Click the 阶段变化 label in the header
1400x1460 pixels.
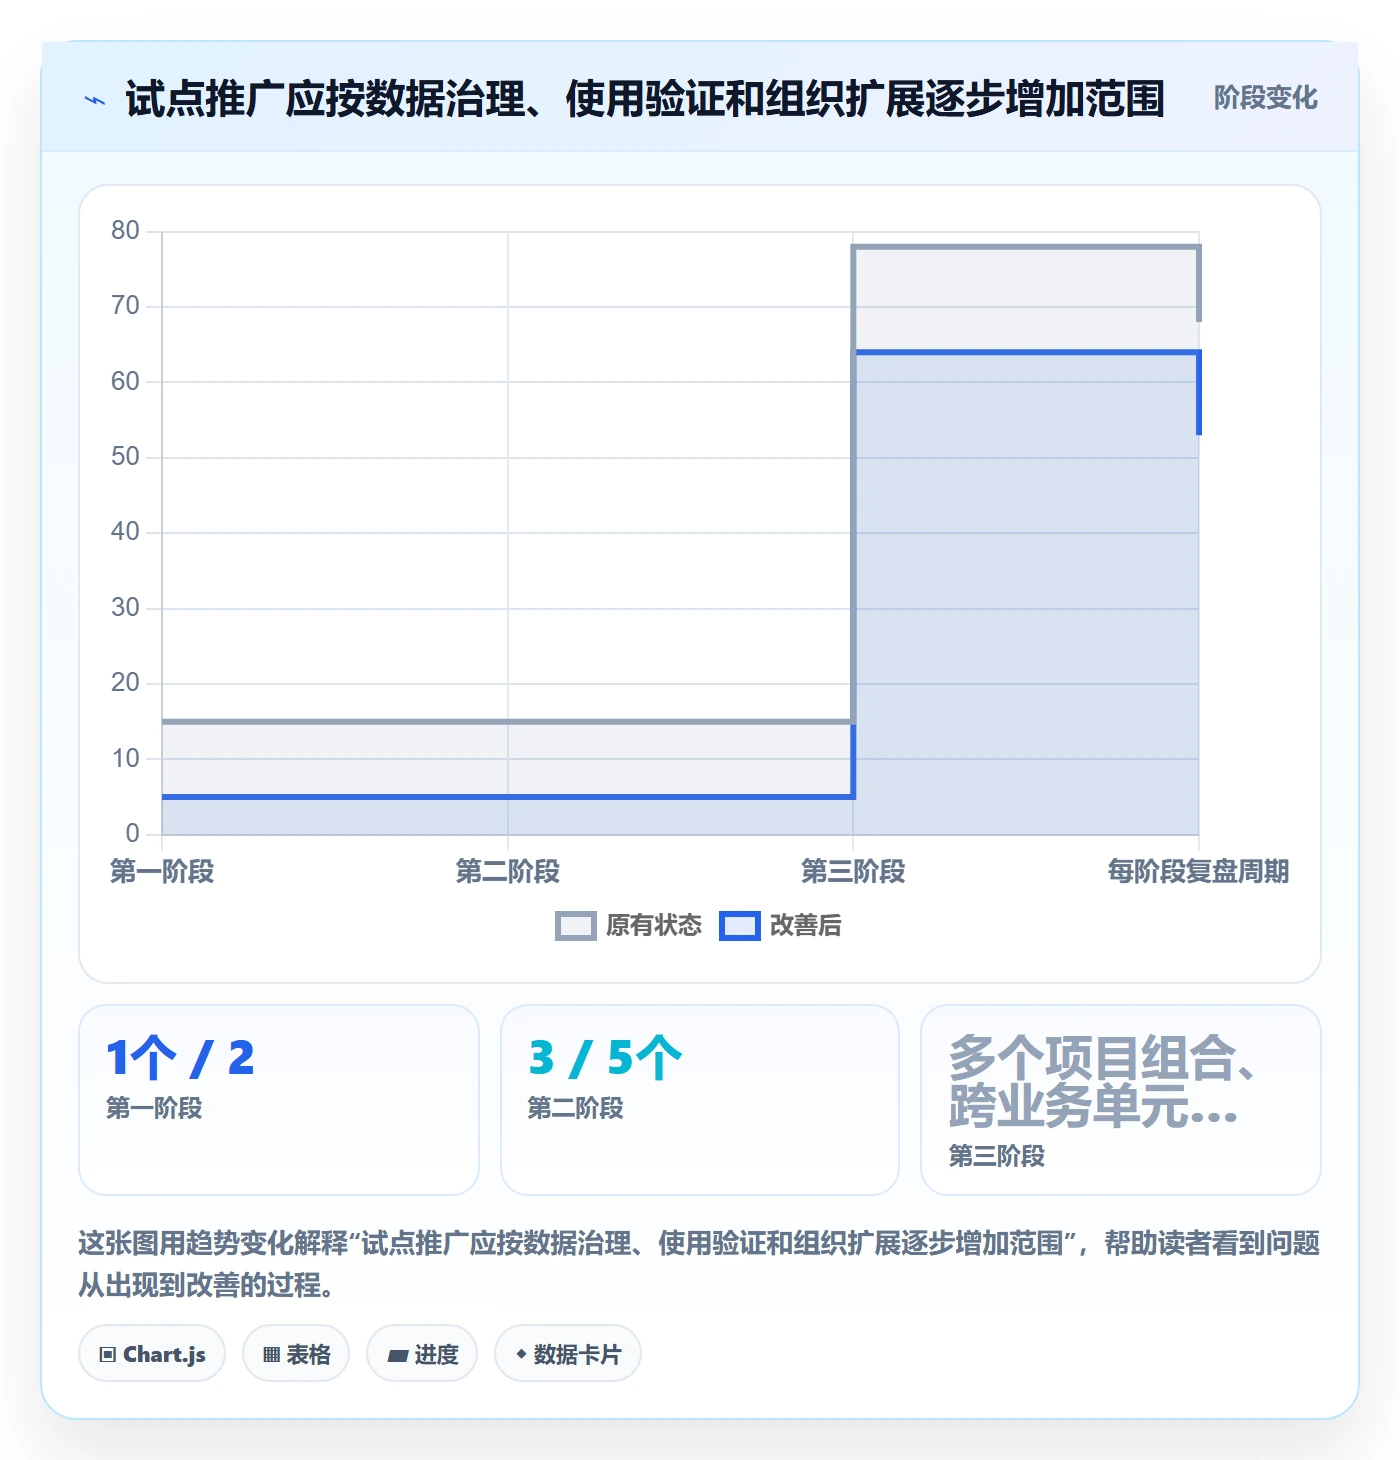[1265, 98]
